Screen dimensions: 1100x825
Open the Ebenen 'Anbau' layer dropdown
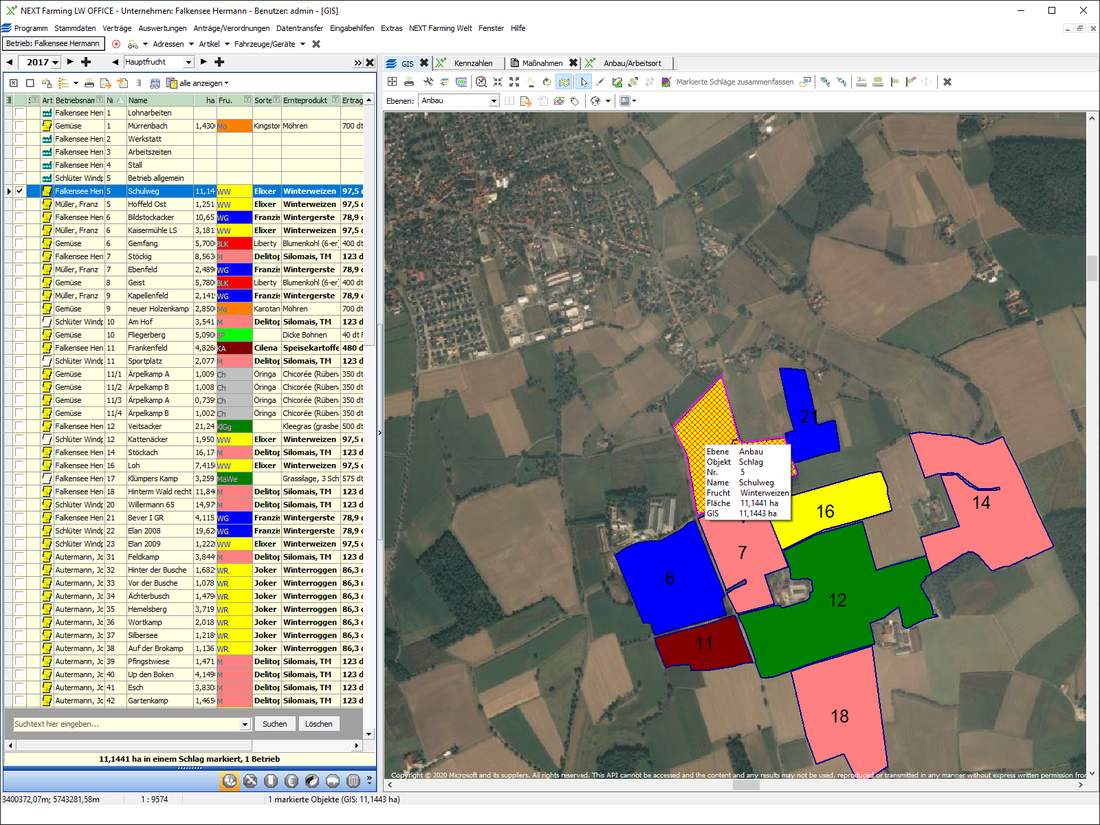pyautogui.click(x=493, y=101)
